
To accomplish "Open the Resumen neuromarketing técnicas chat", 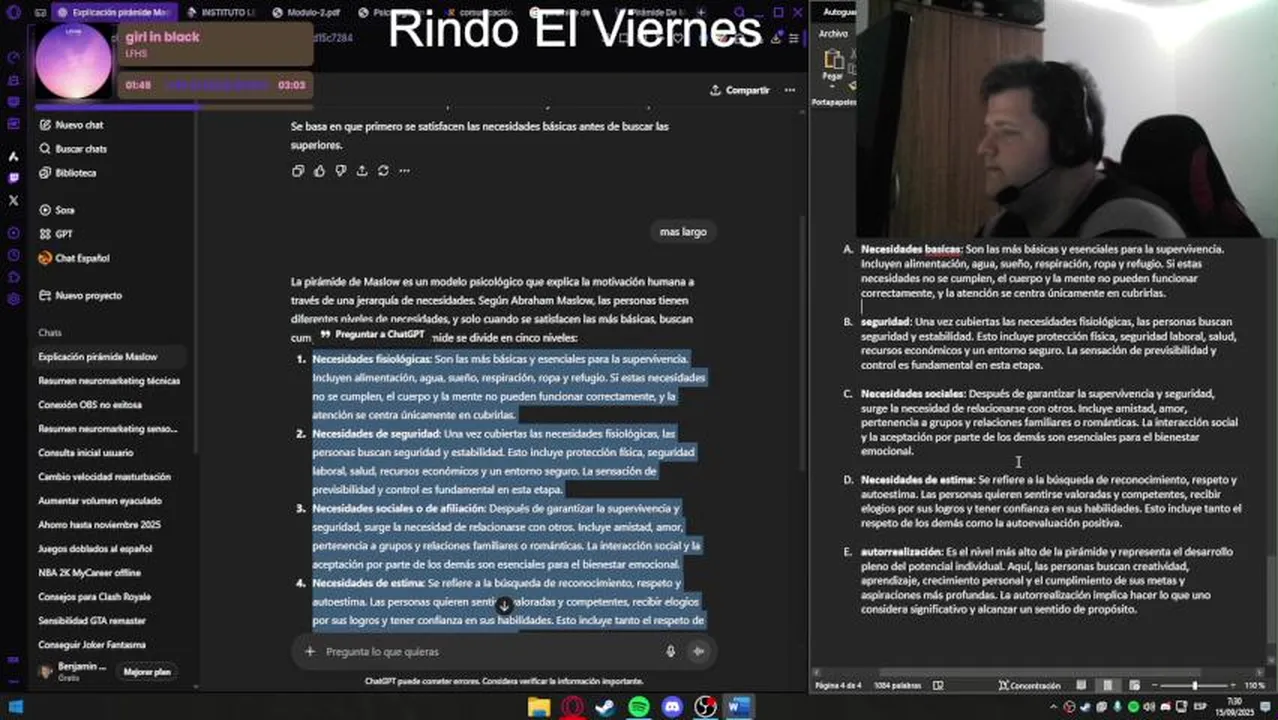I will 109,381.
